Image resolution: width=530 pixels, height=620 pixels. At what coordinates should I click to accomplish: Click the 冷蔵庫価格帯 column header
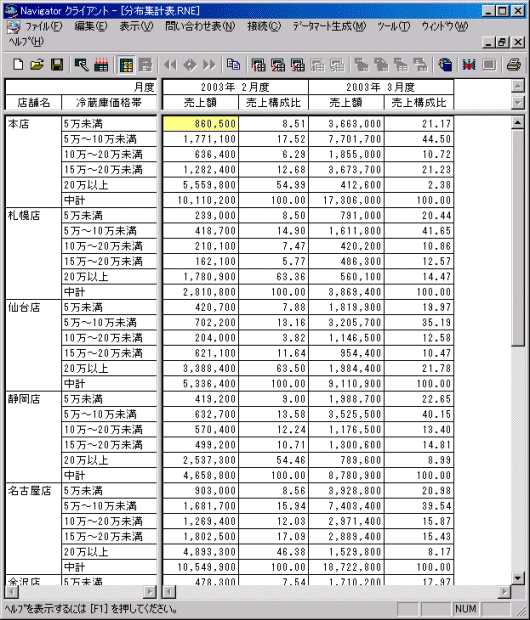coord(109,103)
